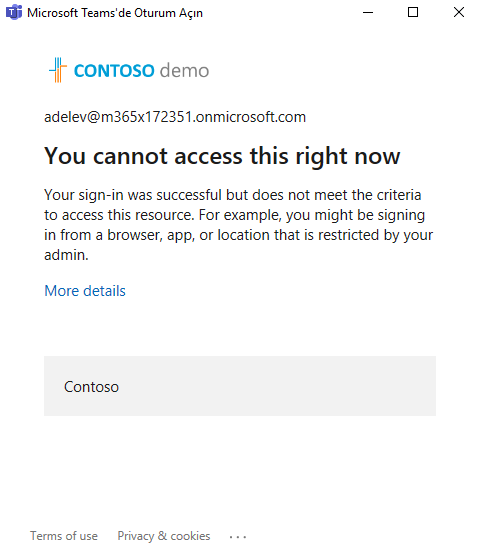
Task: Open the three-dots more options footer menu
Action: pyautogui.click(x=238, y=537)
